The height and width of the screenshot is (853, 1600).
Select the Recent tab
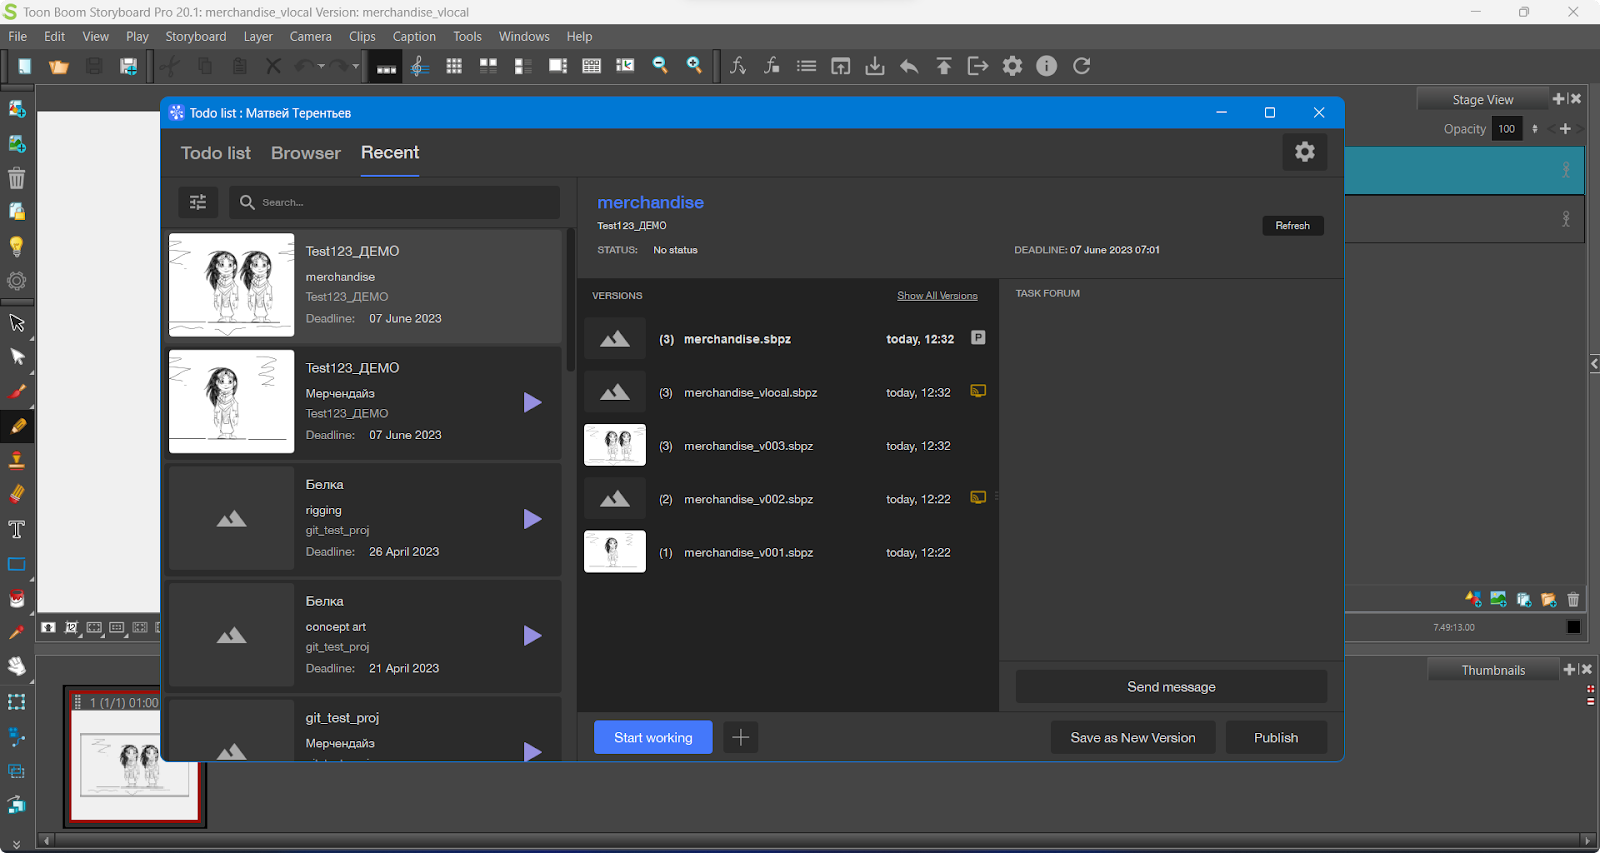coord(390,153)
